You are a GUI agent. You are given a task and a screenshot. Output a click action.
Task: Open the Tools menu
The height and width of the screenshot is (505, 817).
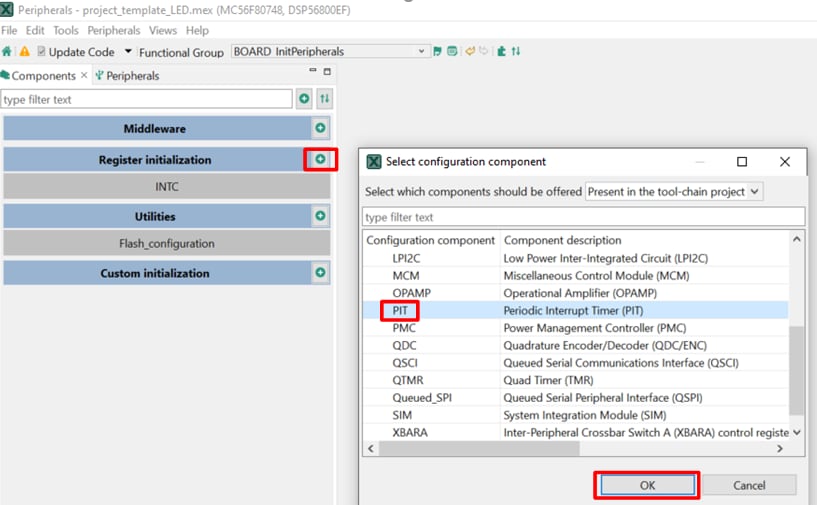[66, 31]
